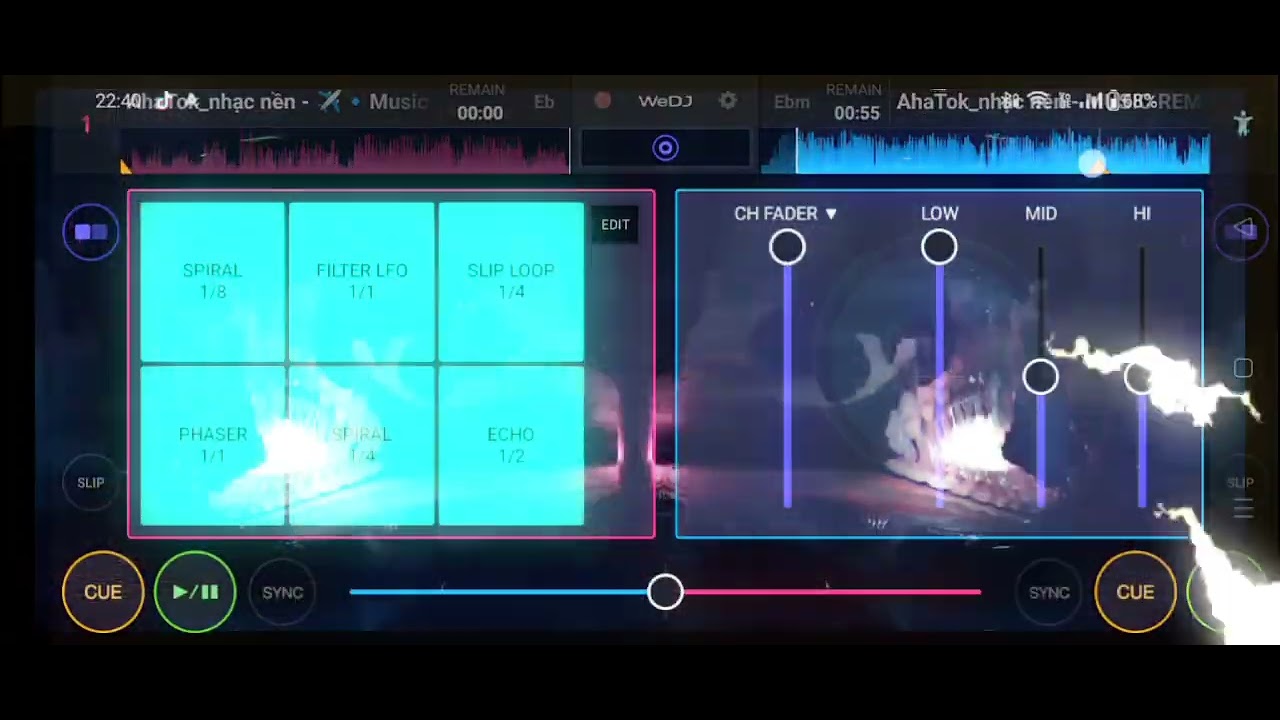Image resolution: width=1280 pixels, height=720 pixels.
Task: Tap the center jog target icon
Action: click(x=666, y=149)
